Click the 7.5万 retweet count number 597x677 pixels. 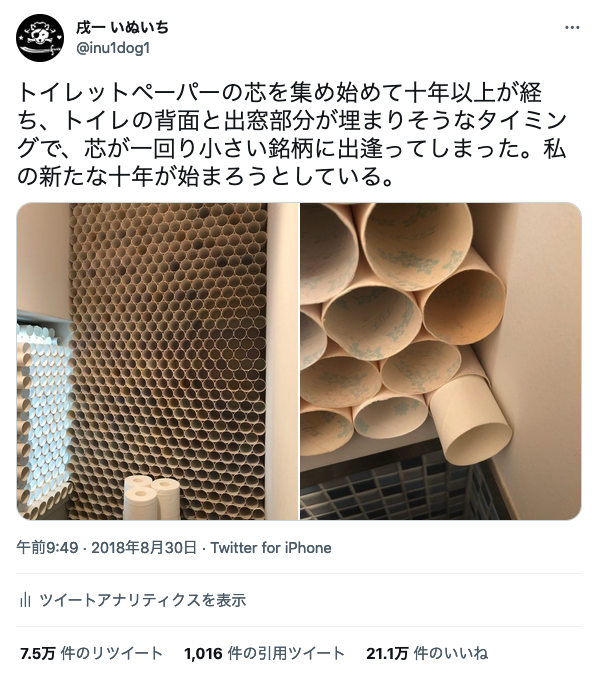pyautogui.click(x=38, y=653)
